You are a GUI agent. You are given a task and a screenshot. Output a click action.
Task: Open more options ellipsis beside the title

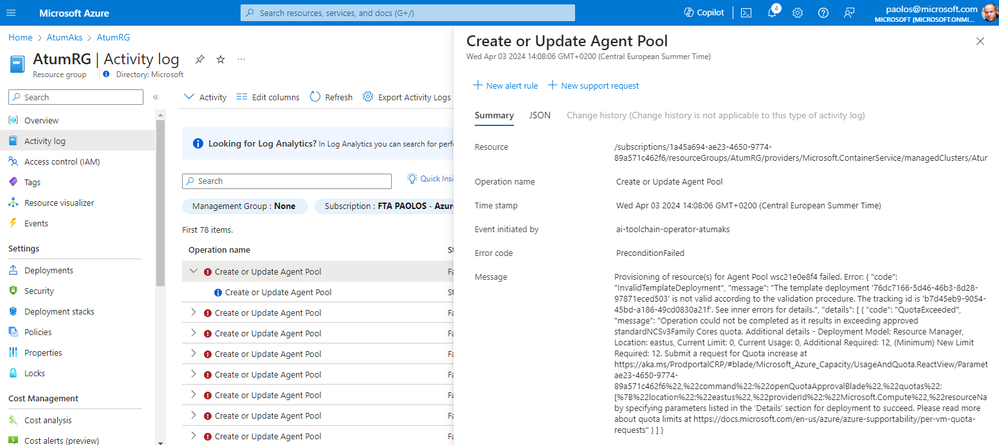pos(241,59)
